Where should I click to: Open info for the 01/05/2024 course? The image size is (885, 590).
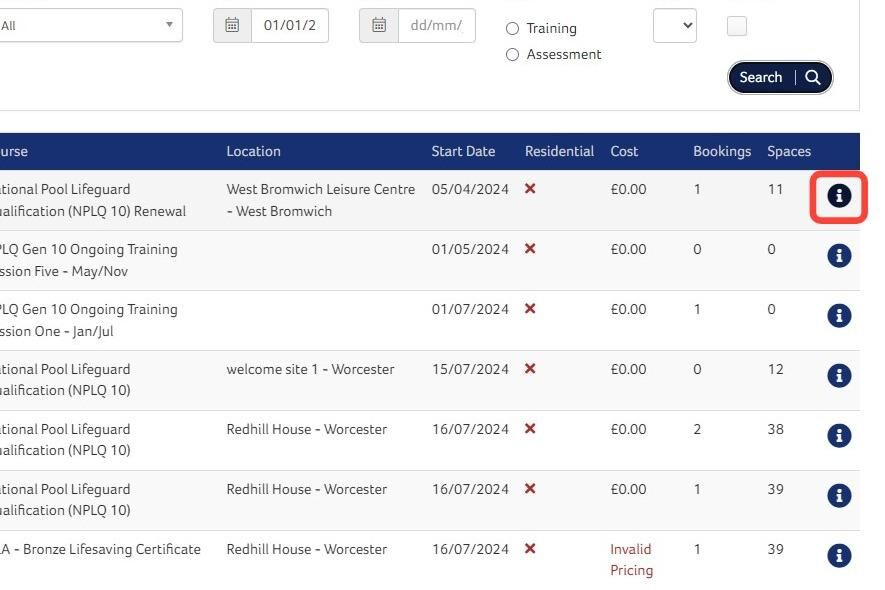coord(839,256)
